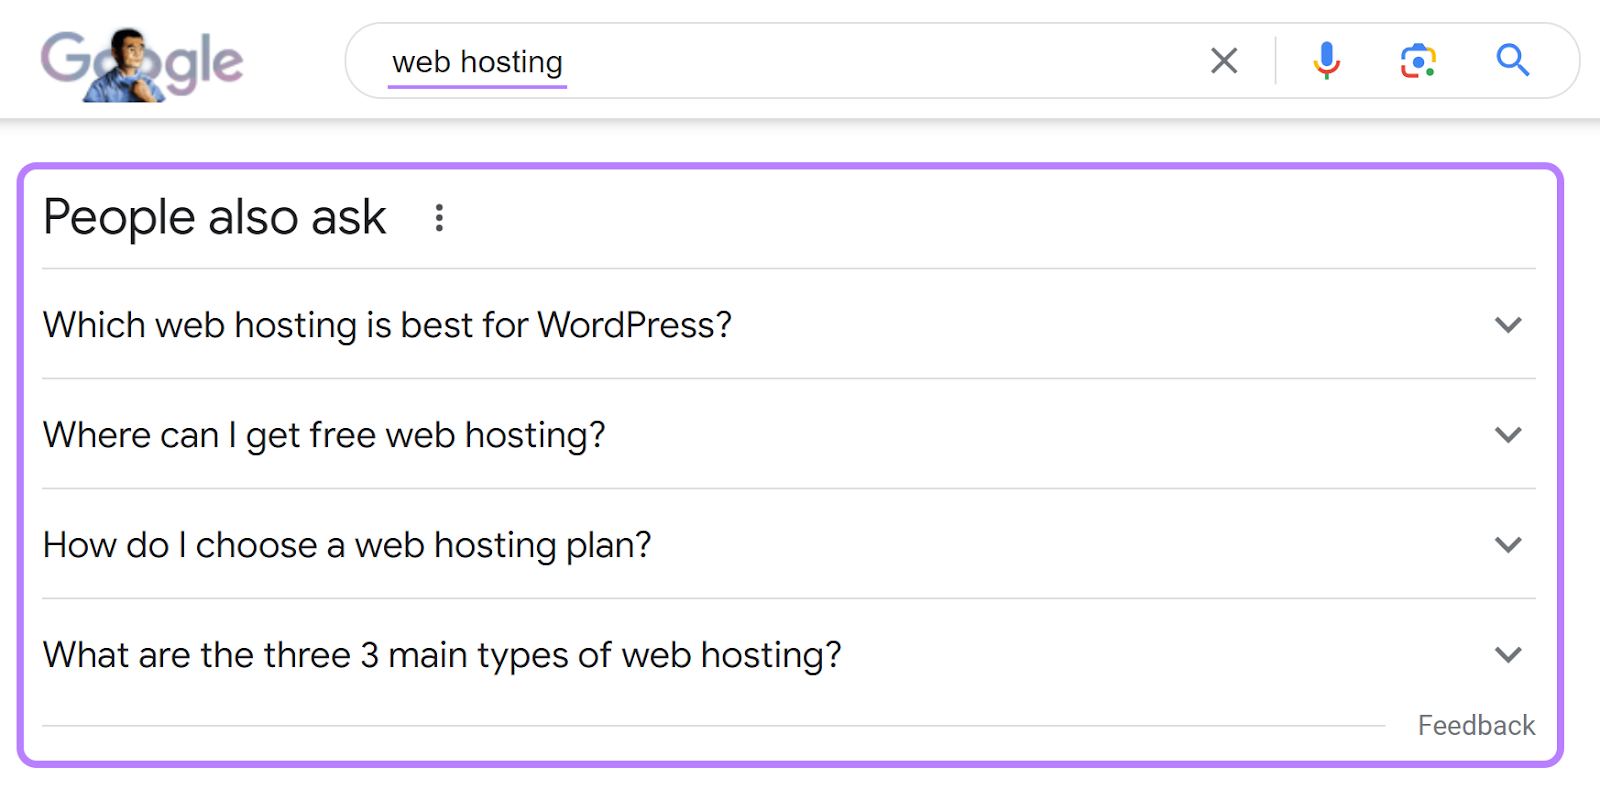This screenshot has width=1600, height=789.
Task: Expand the WordPress hosting question
Action: (x=1508, y=325)
